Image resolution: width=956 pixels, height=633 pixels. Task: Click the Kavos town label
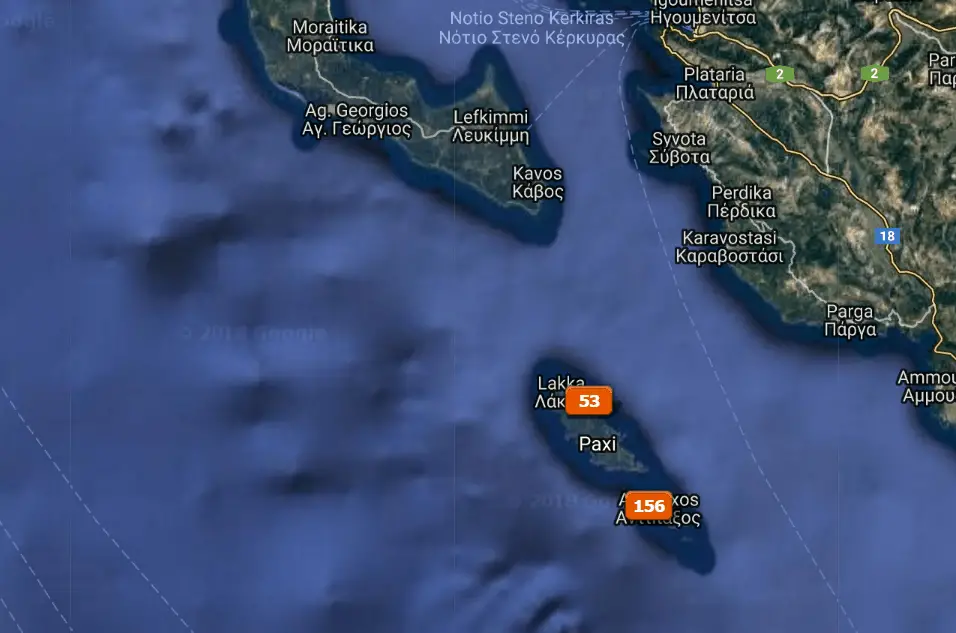(538, 182)
